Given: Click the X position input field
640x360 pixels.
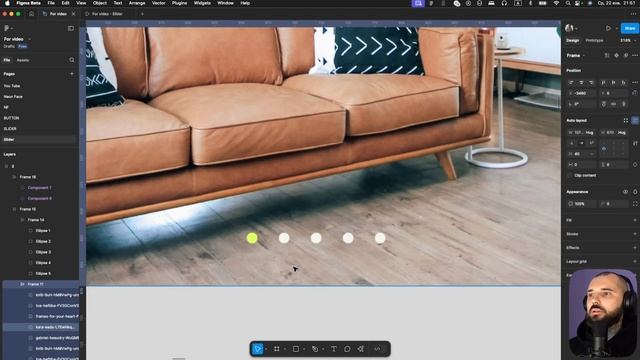Looking at the screenshot, I should 582,93.
